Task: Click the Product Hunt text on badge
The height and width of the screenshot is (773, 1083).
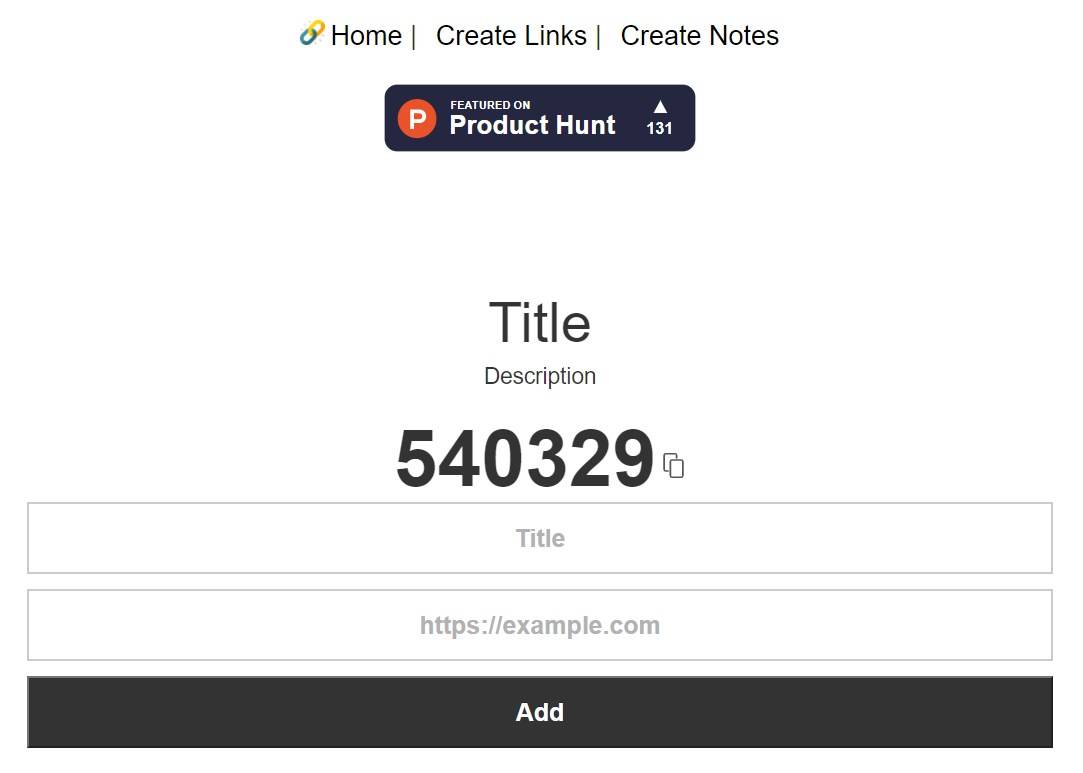Action: 532,126
